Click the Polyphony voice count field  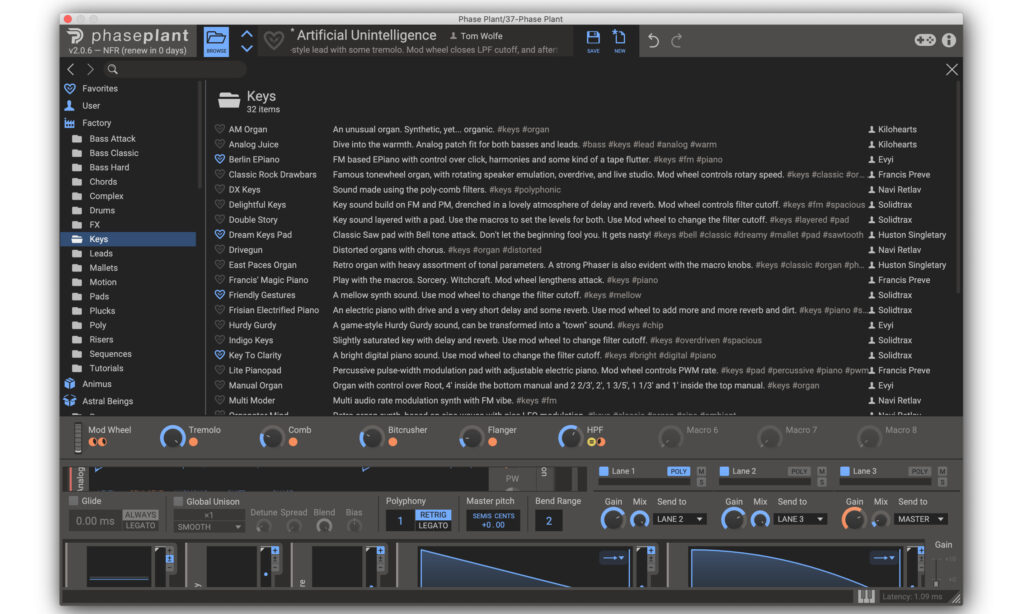[x=400, y=521]
